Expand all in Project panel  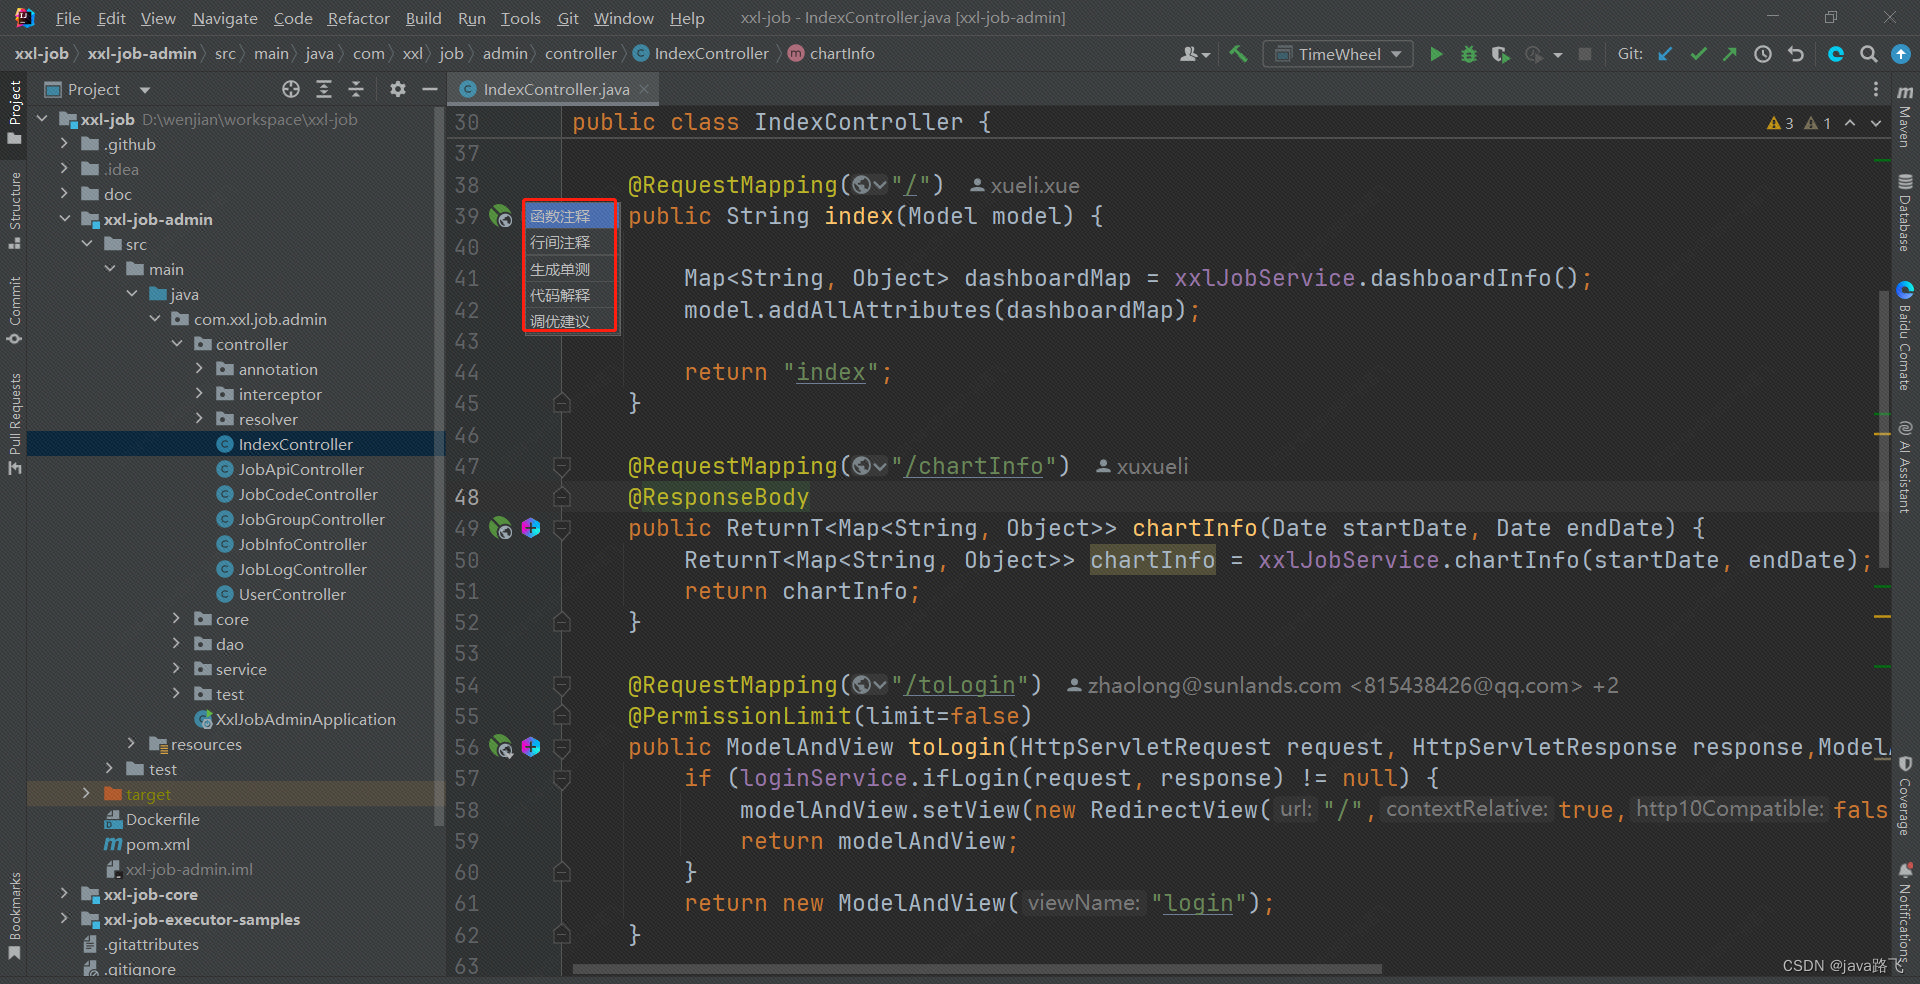pyautogui.click(x=324, y=89)
